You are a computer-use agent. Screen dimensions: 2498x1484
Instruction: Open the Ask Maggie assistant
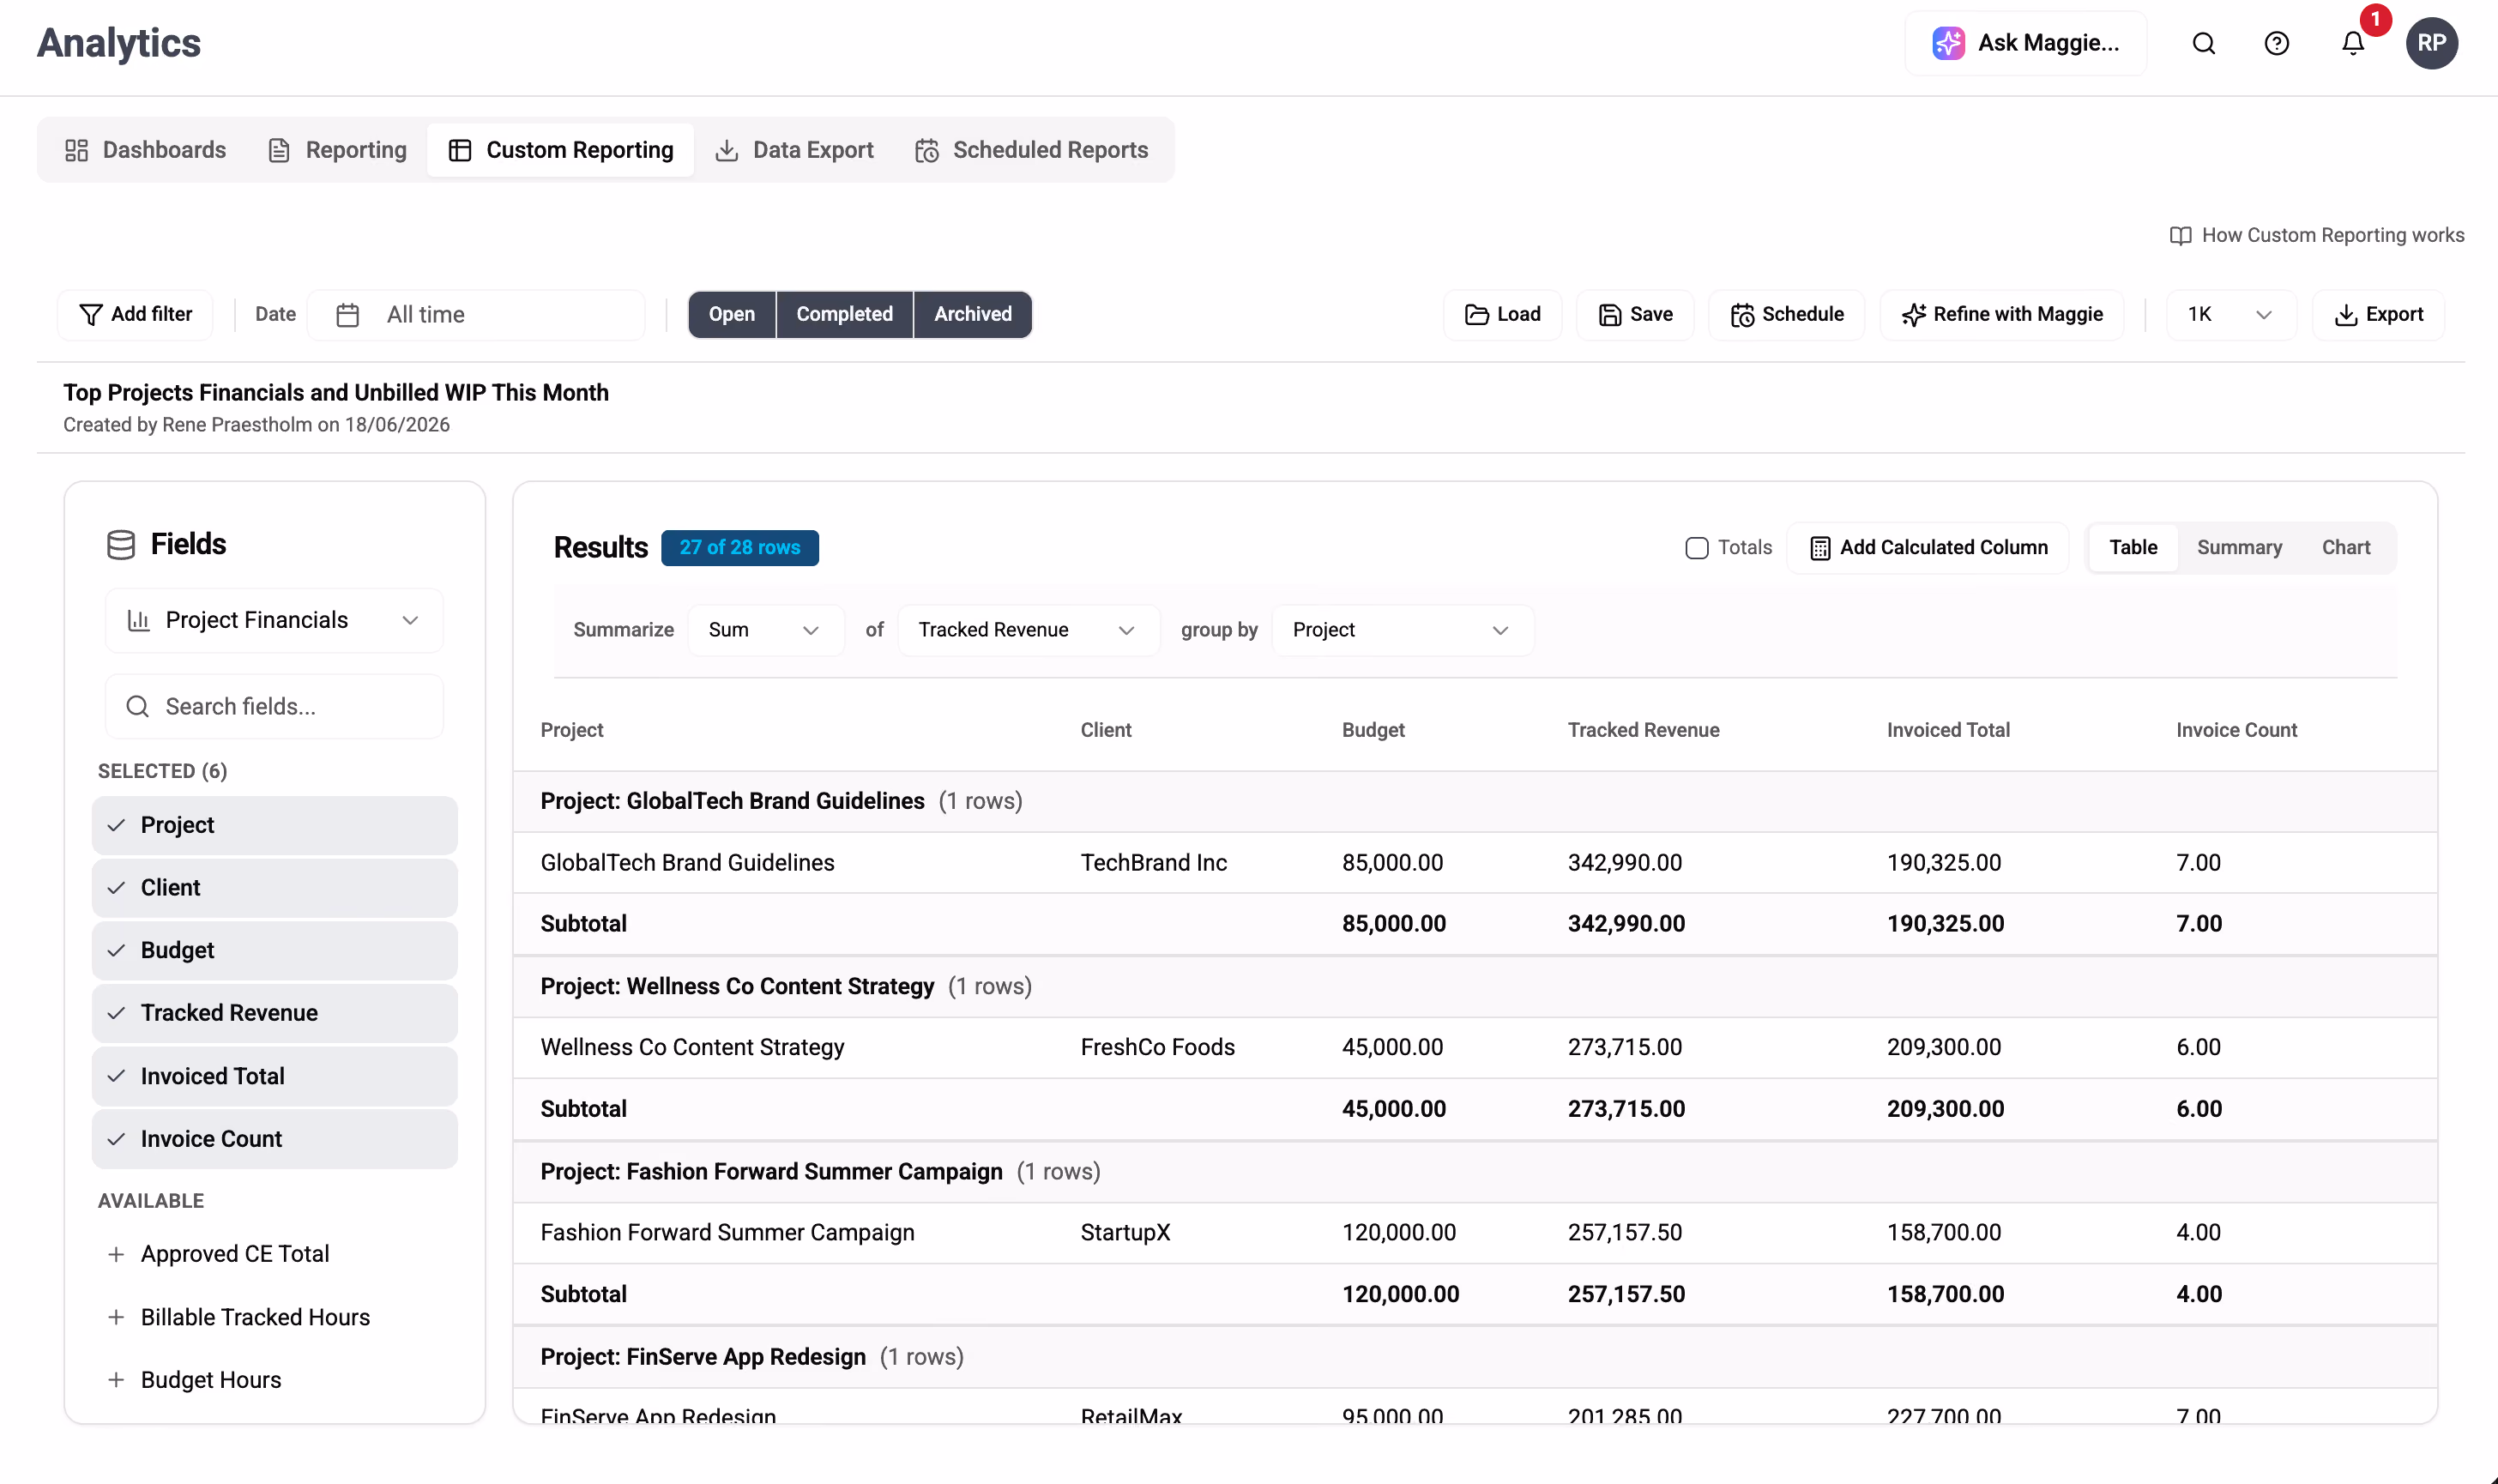click(2025, 43)
